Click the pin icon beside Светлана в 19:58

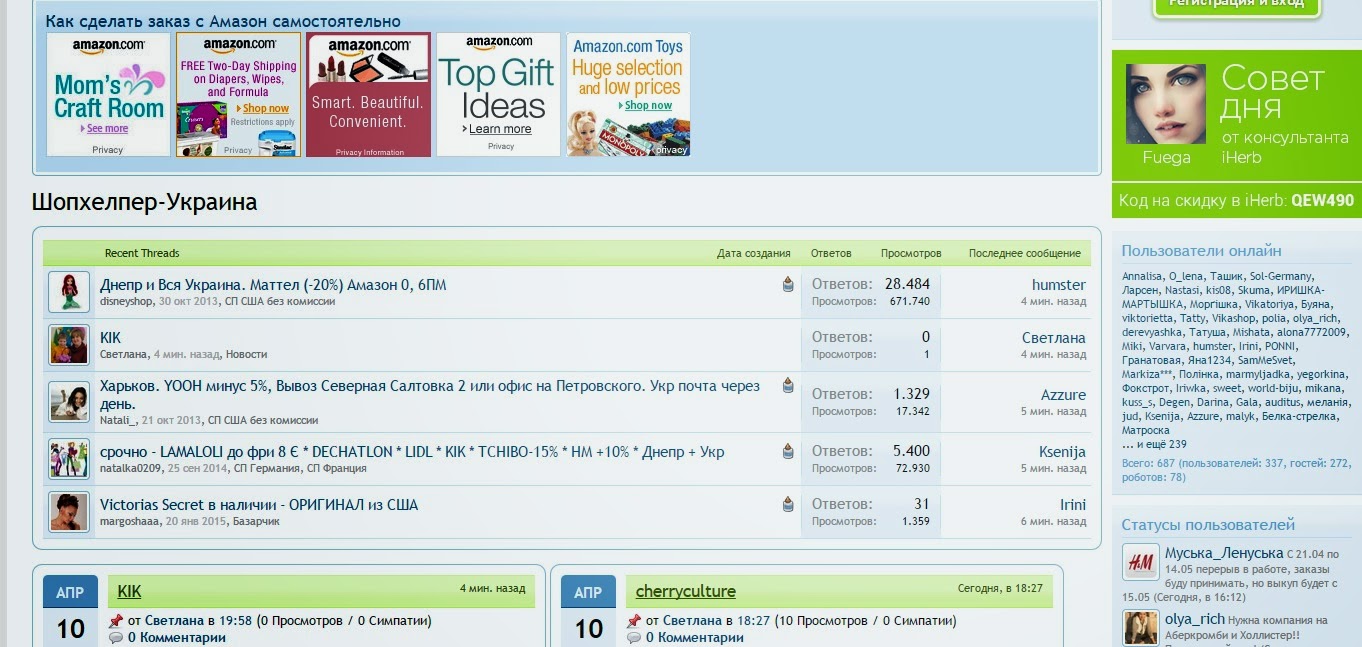[116, 621]
